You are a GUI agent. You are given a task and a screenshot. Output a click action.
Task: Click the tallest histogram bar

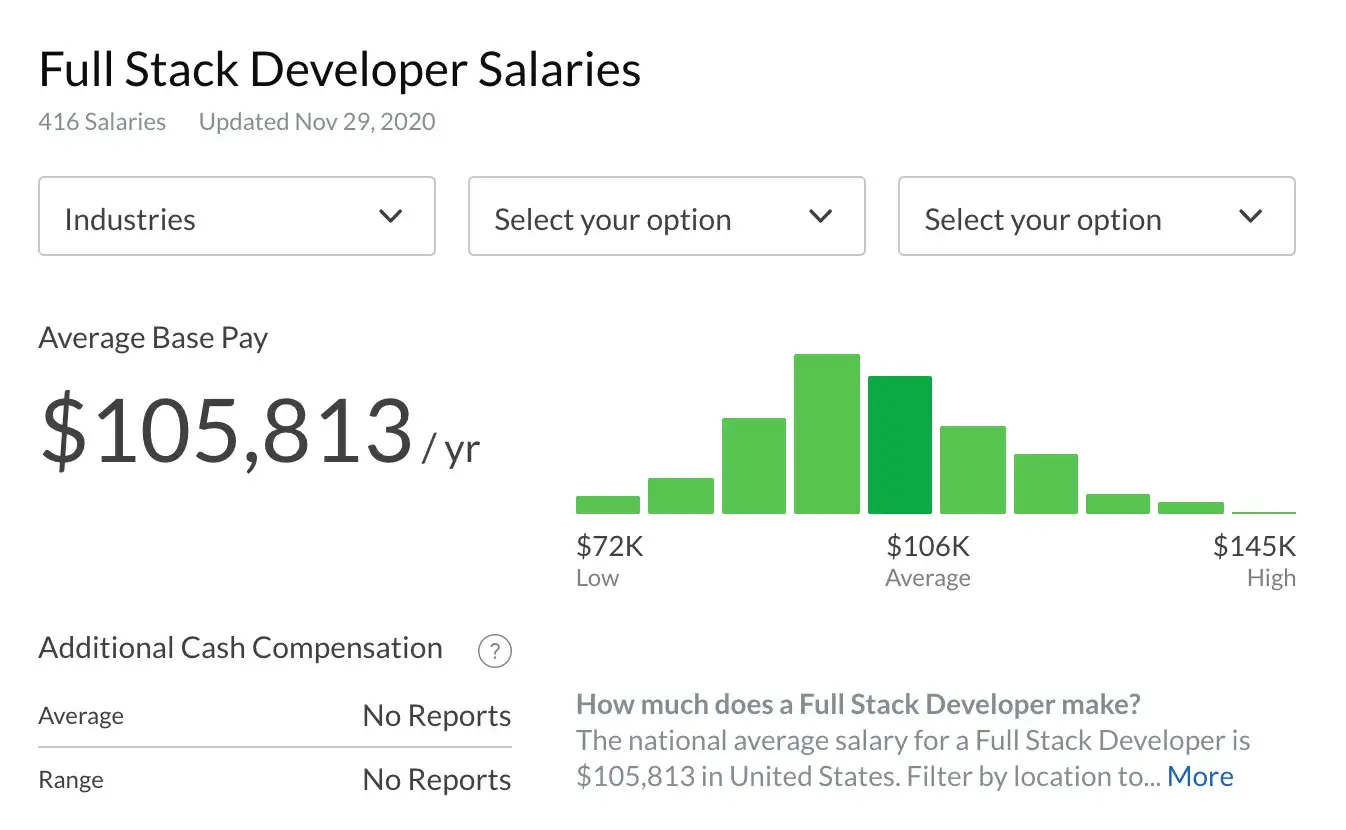(827, 434)
